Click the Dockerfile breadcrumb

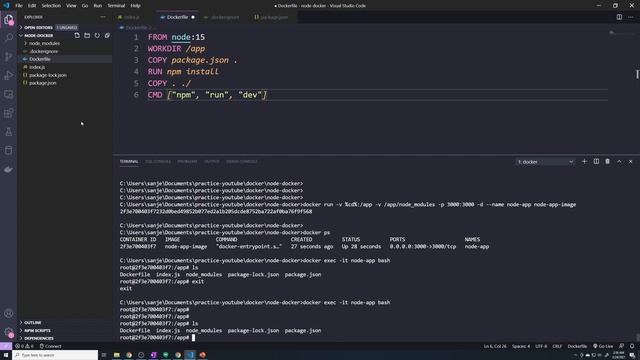tap(136, 27)
